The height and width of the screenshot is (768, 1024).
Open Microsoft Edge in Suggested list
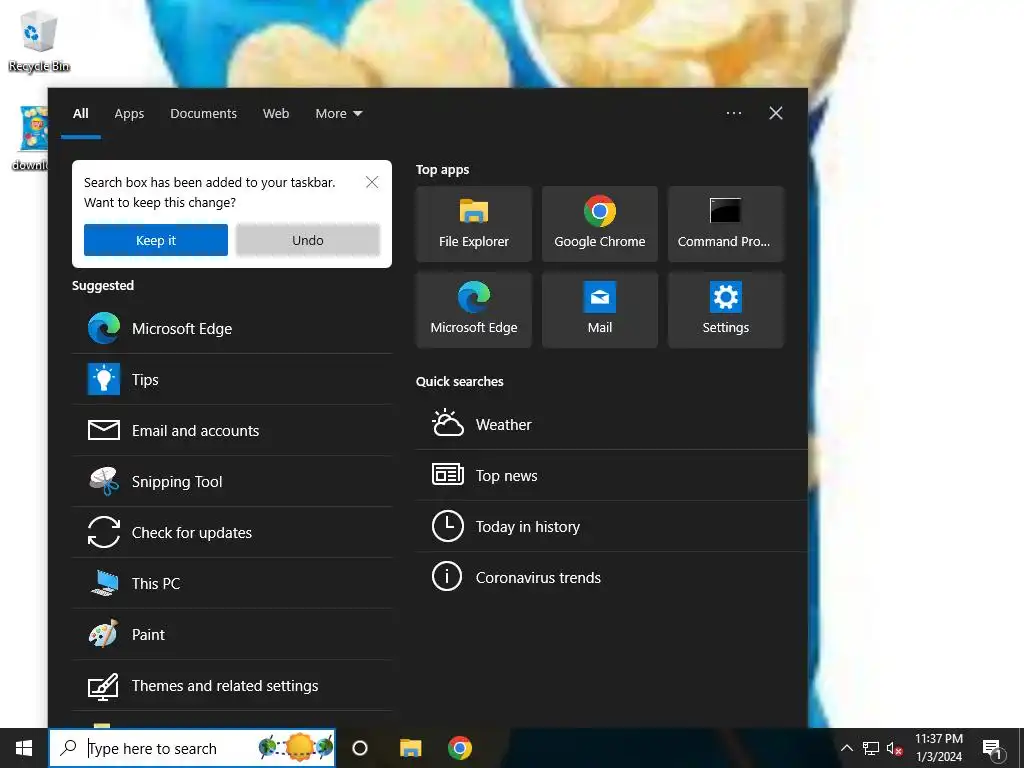tap(232, 328)
